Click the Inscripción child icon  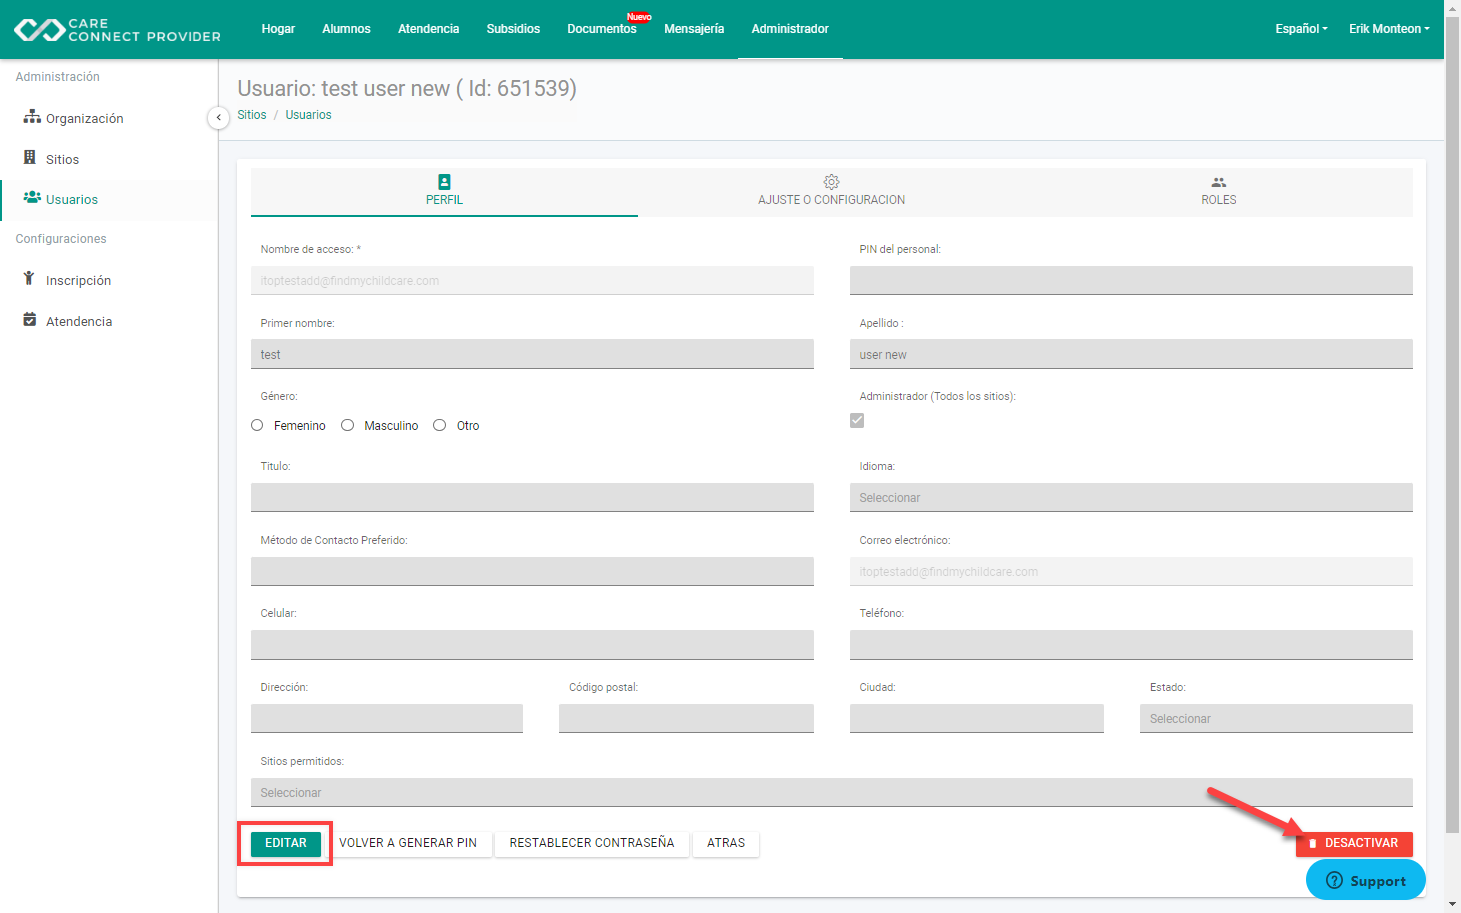(x=29, y=279)
